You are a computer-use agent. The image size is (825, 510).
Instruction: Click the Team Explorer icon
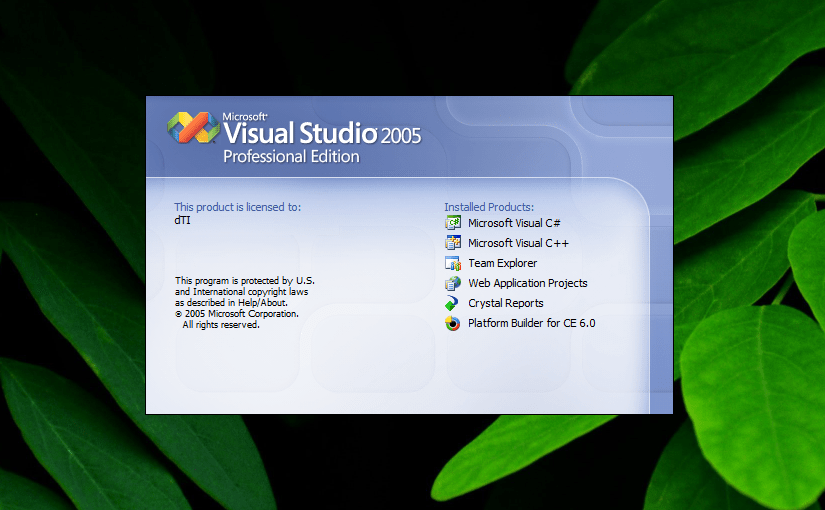[x=452, y=263]
